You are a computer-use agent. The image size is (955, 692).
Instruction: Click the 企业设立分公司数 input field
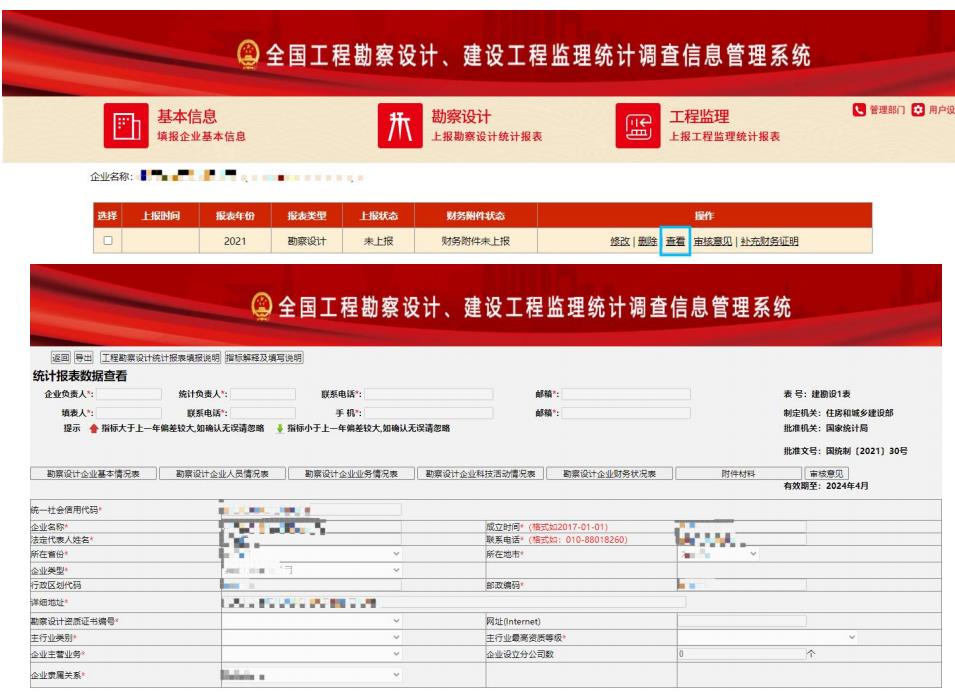pyautogui.click(x=738, y=653)
